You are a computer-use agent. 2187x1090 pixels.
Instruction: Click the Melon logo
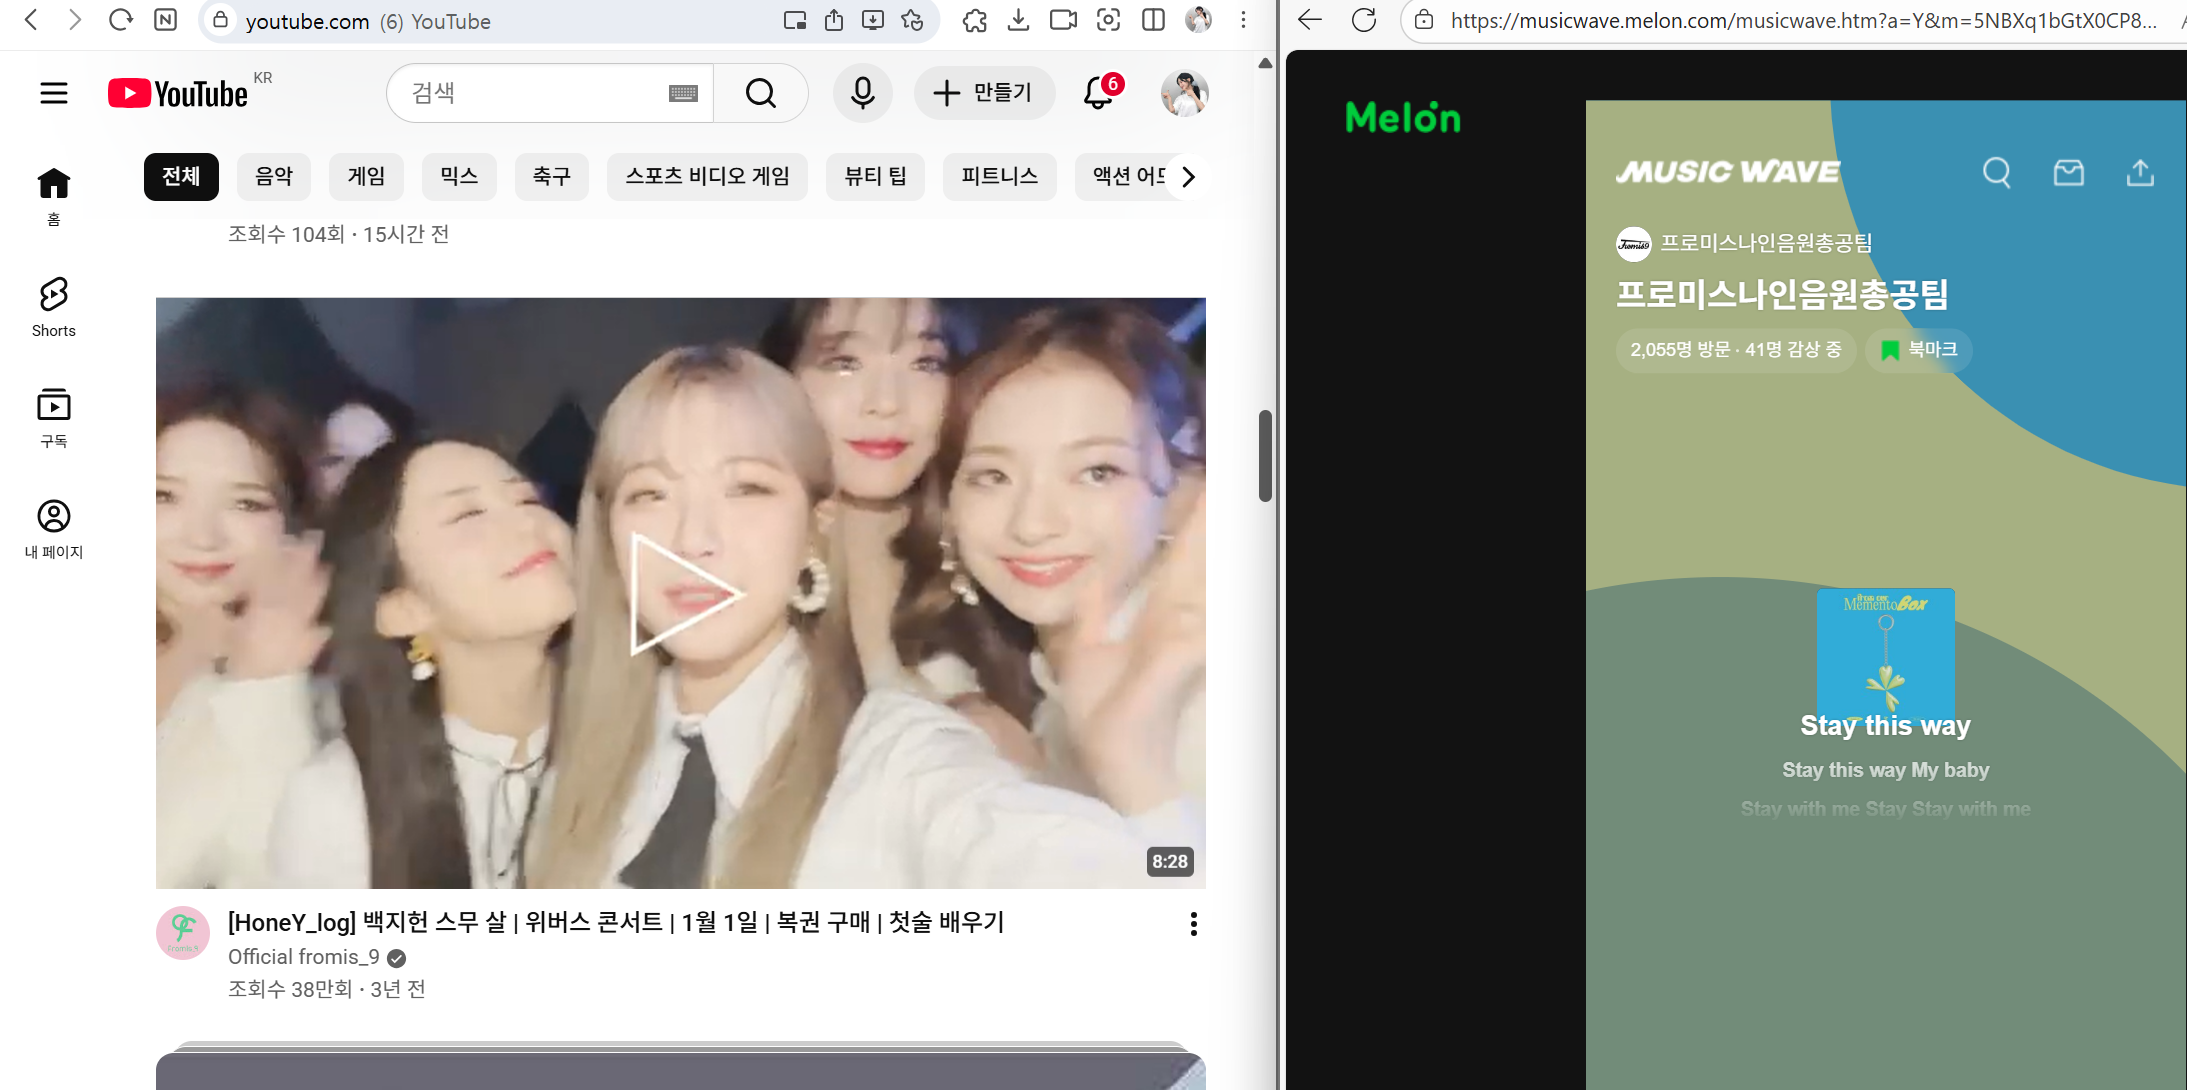click(1402, 117)
